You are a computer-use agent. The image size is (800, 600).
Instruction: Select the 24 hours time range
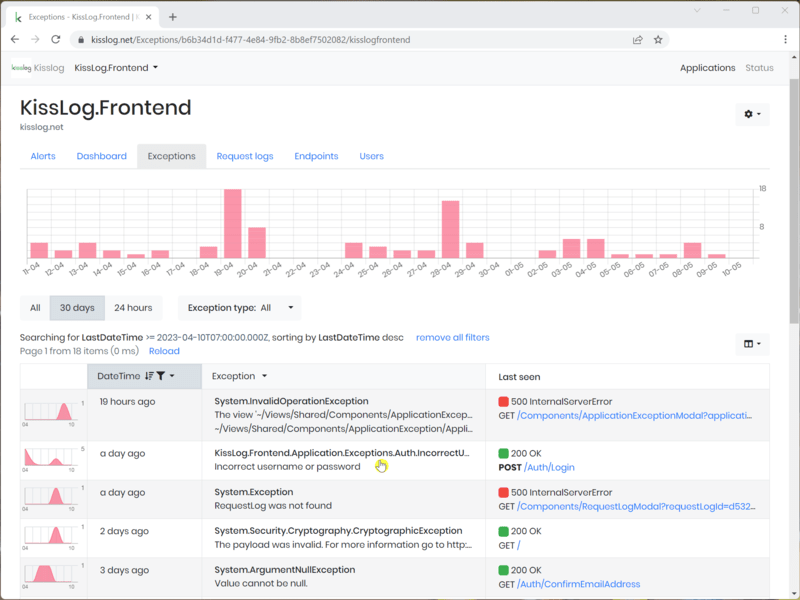tap(133, 308)
